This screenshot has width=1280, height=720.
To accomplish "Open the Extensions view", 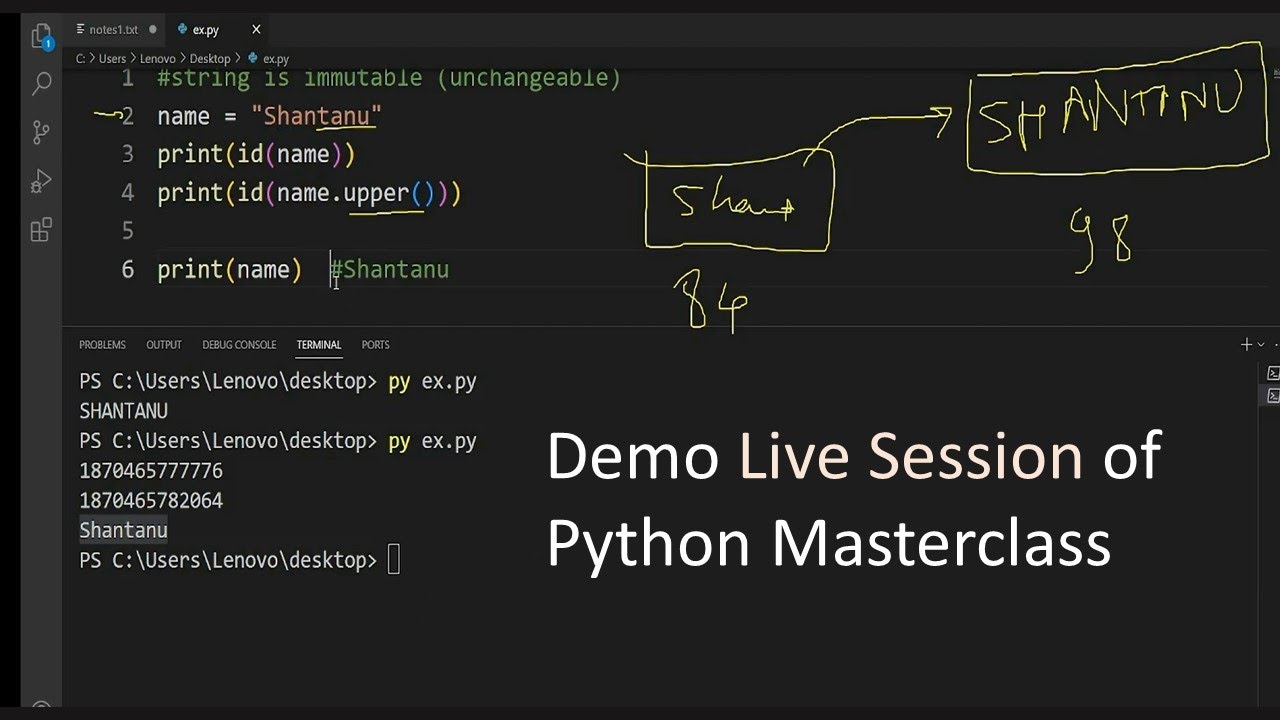I will (x=41, y=231).
